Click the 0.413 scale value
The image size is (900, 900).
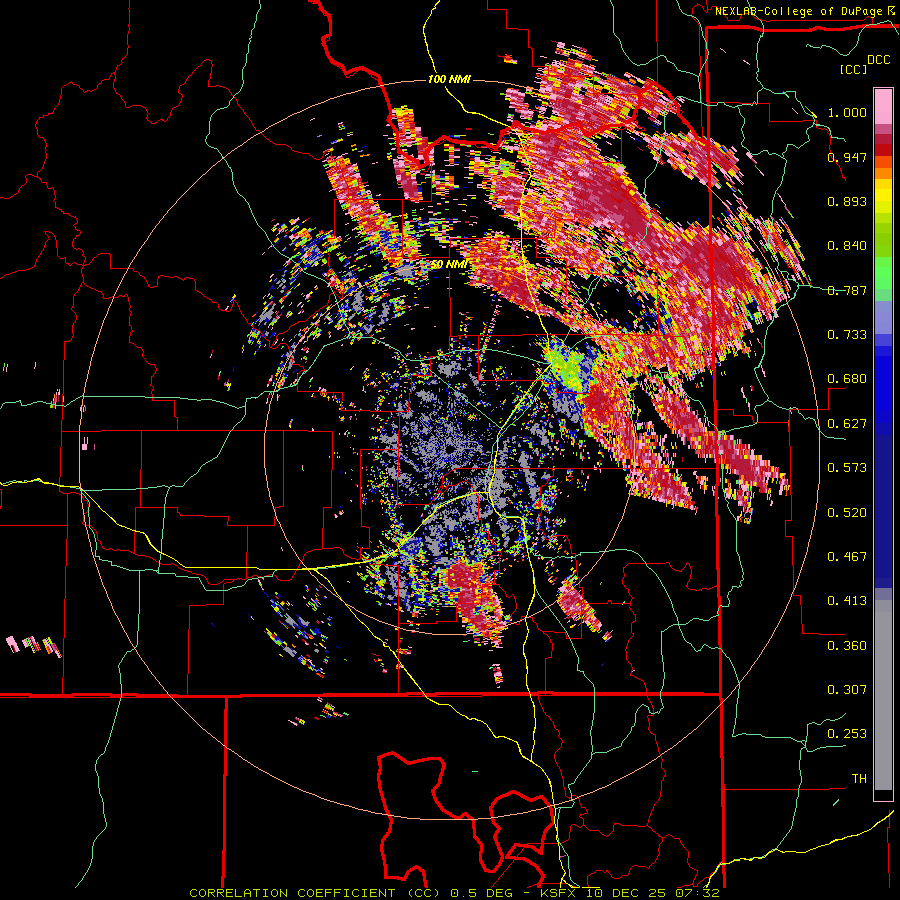(847, 601)
